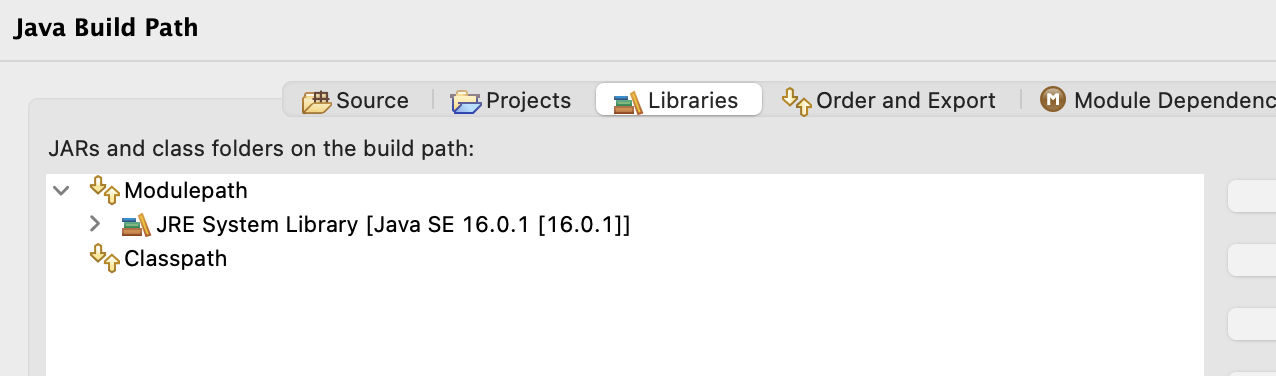
Task: Click the Module Dependencies M icon
Action: (x=1052, y=100)
